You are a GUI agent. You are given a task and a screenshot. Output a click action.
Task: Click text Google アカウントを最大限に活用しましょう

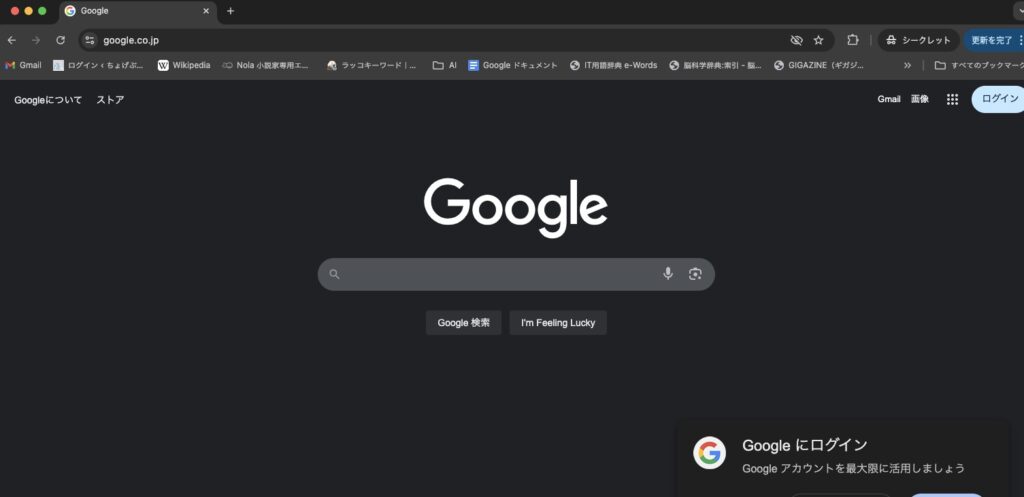(x=854, y=469)
